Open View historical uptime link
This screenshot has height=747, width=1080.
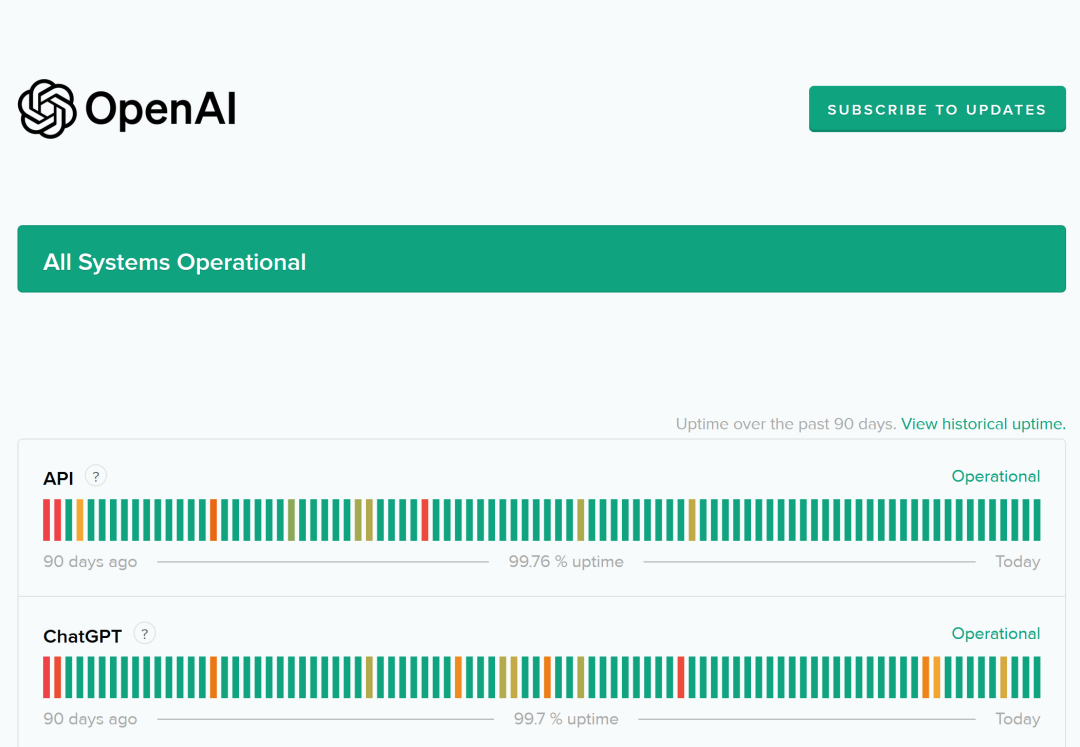click(x=983, y=423)
